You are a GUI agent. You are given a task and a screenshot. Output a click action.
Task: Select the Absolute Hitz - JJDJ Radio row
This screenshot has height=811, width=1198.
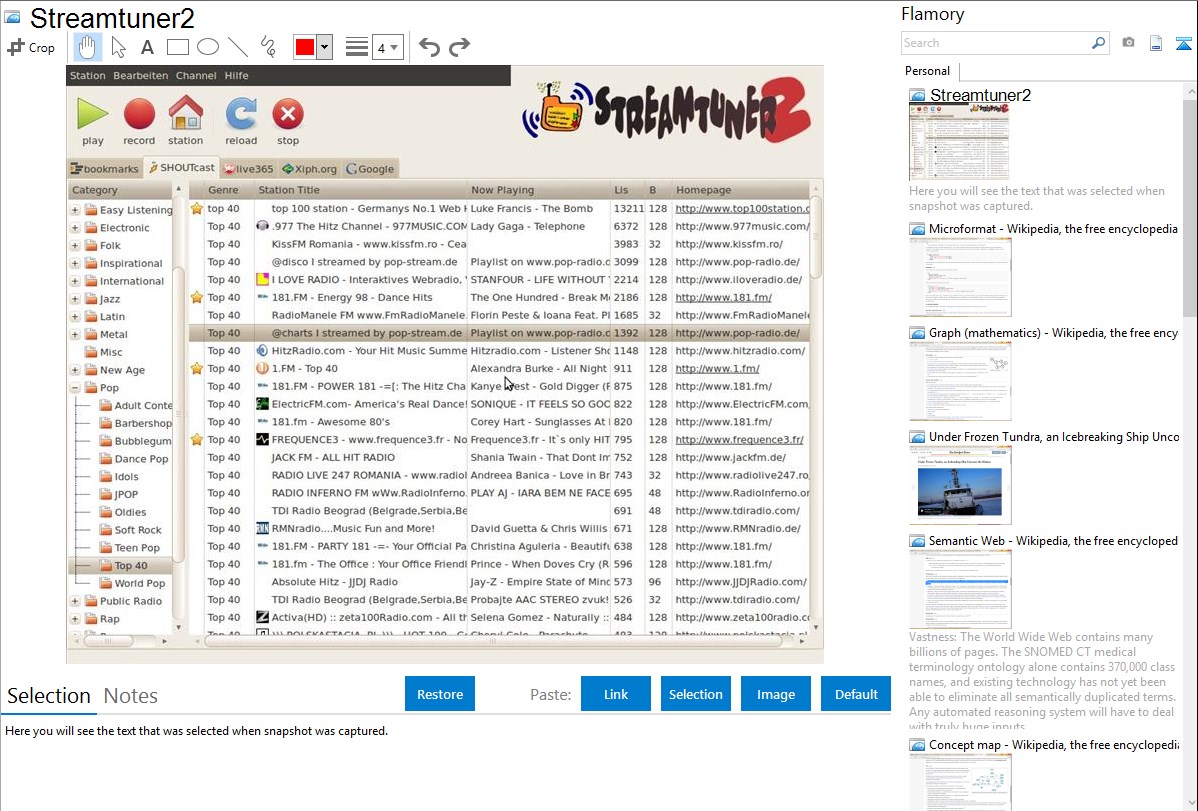[500, 582]
